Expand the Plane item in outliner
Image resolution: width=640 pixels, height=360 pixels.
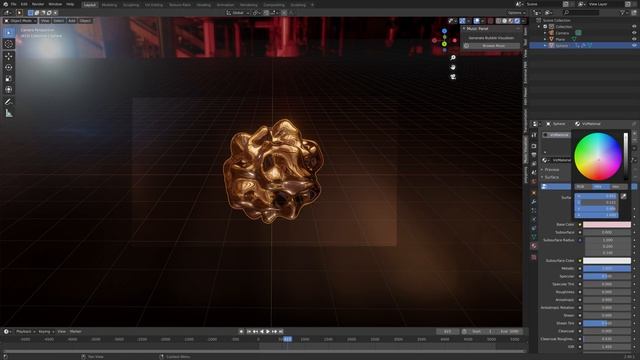point(545,39)
